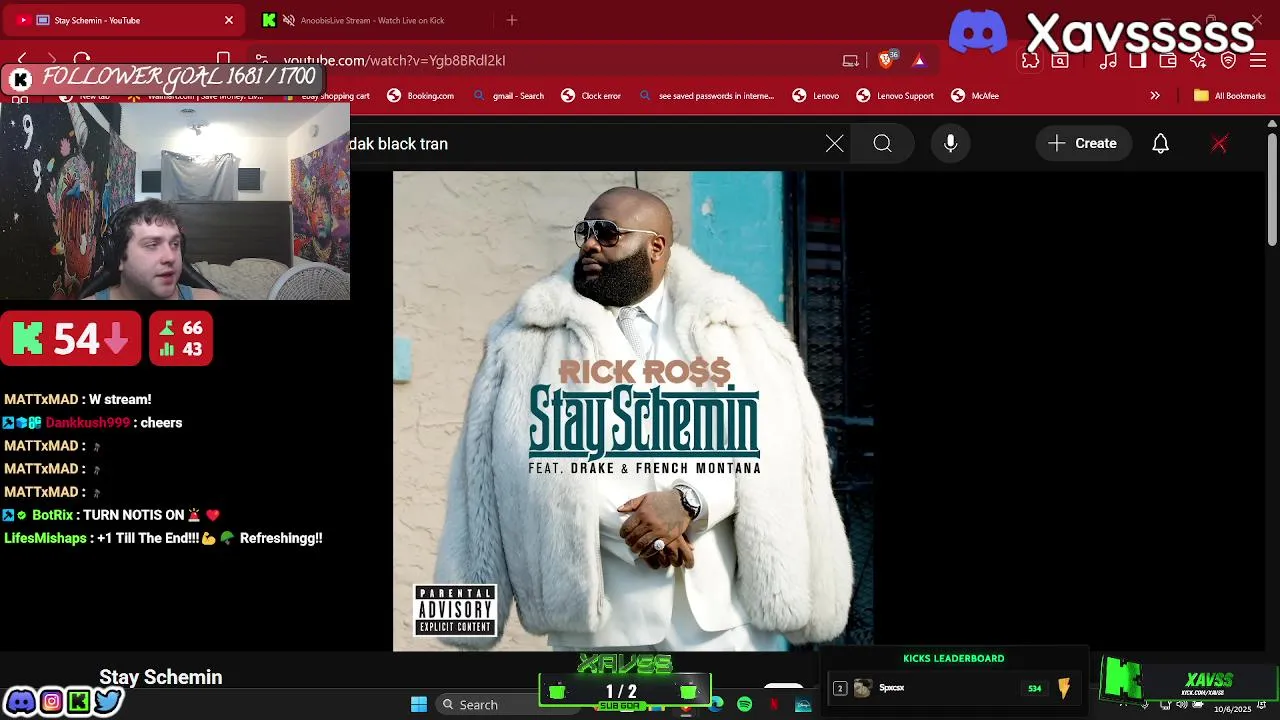Open the gmail - Search bookmark
The width and height of the screenshot is (1280, 720).
(508, 96)
